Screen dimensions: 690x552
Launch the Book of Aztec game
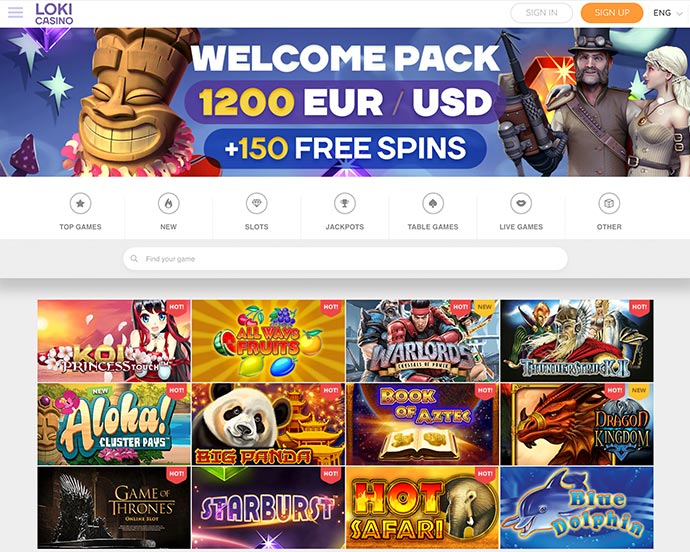(422, 424)
